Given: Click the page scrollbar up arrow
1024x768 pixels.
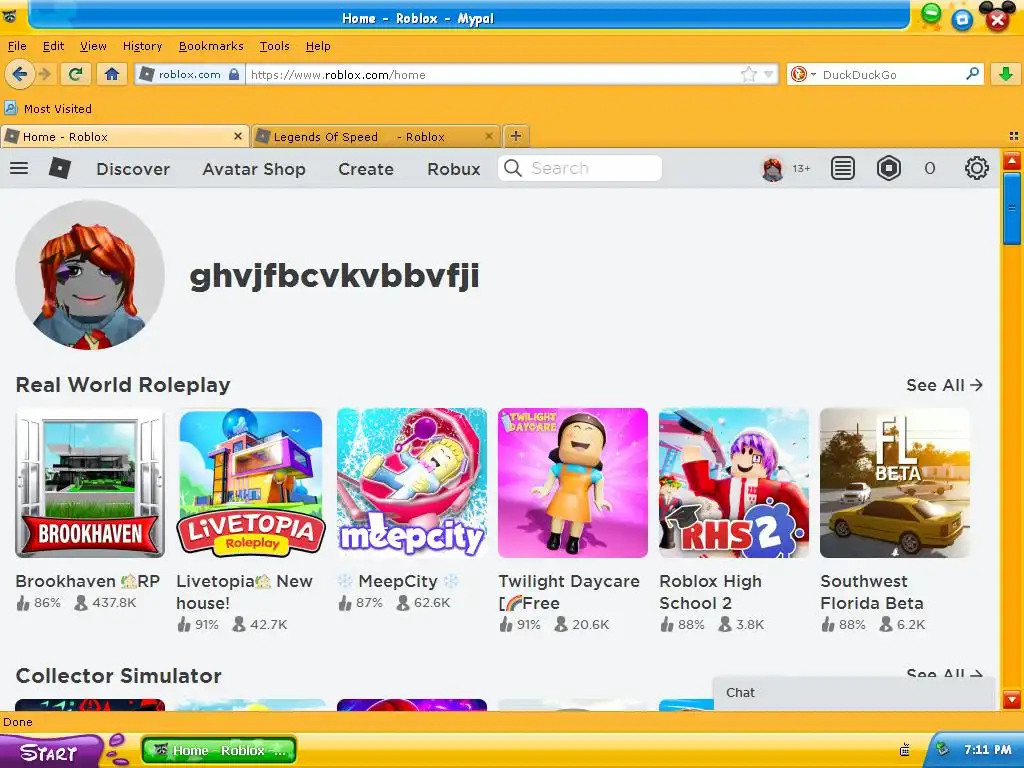Looking at the screenshot, I should (x=1012, y=160).
